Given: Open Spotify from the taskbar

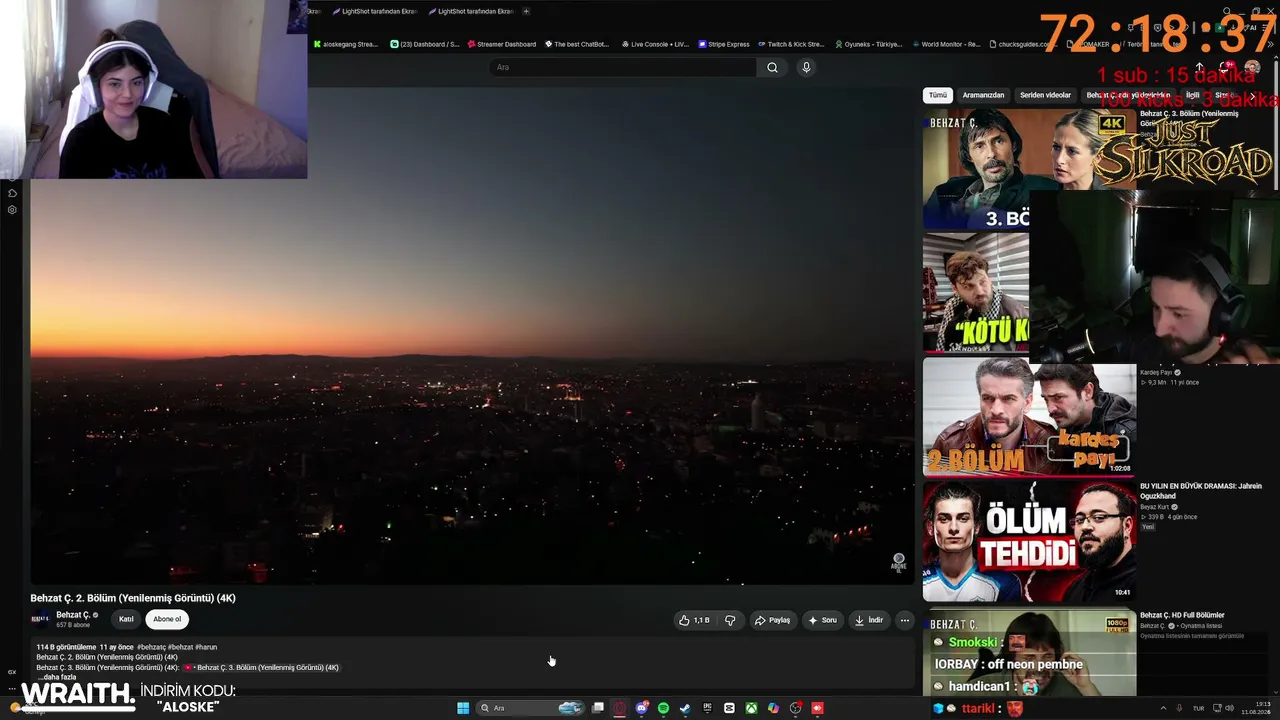Looking at the screenshot, I should [x=664, y=708].
